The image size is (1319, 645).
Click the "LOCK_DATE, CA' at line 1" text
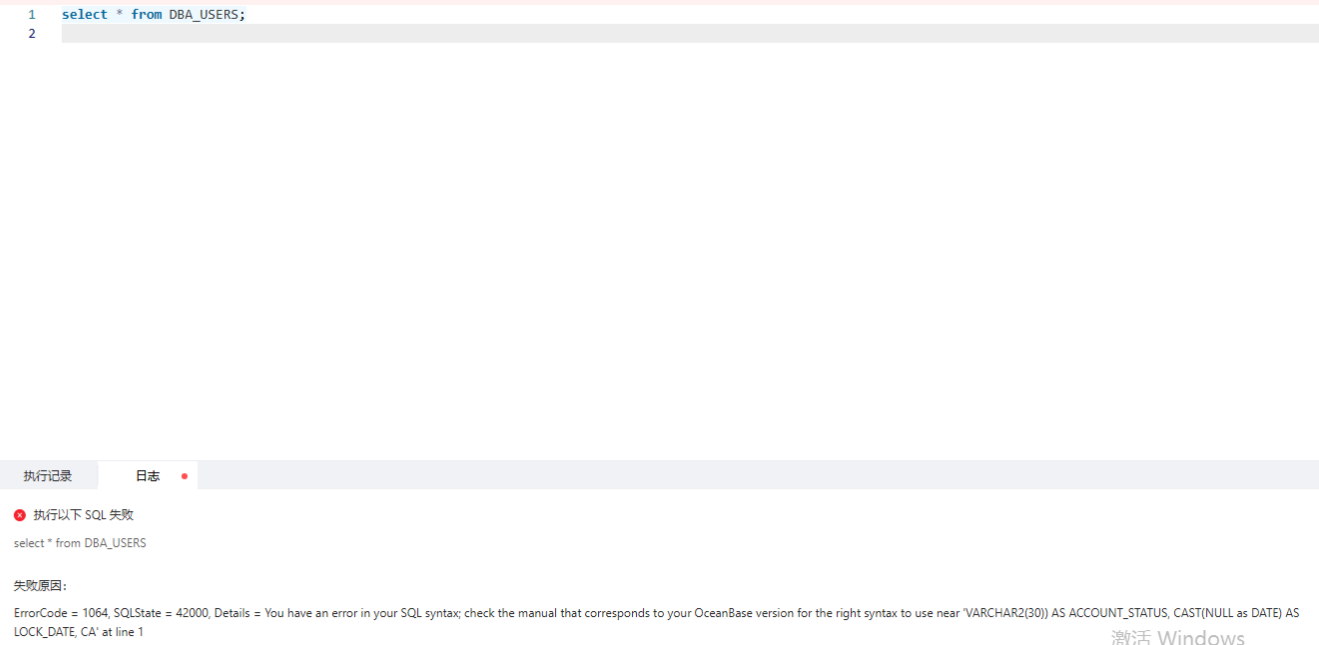pos(79,632)
